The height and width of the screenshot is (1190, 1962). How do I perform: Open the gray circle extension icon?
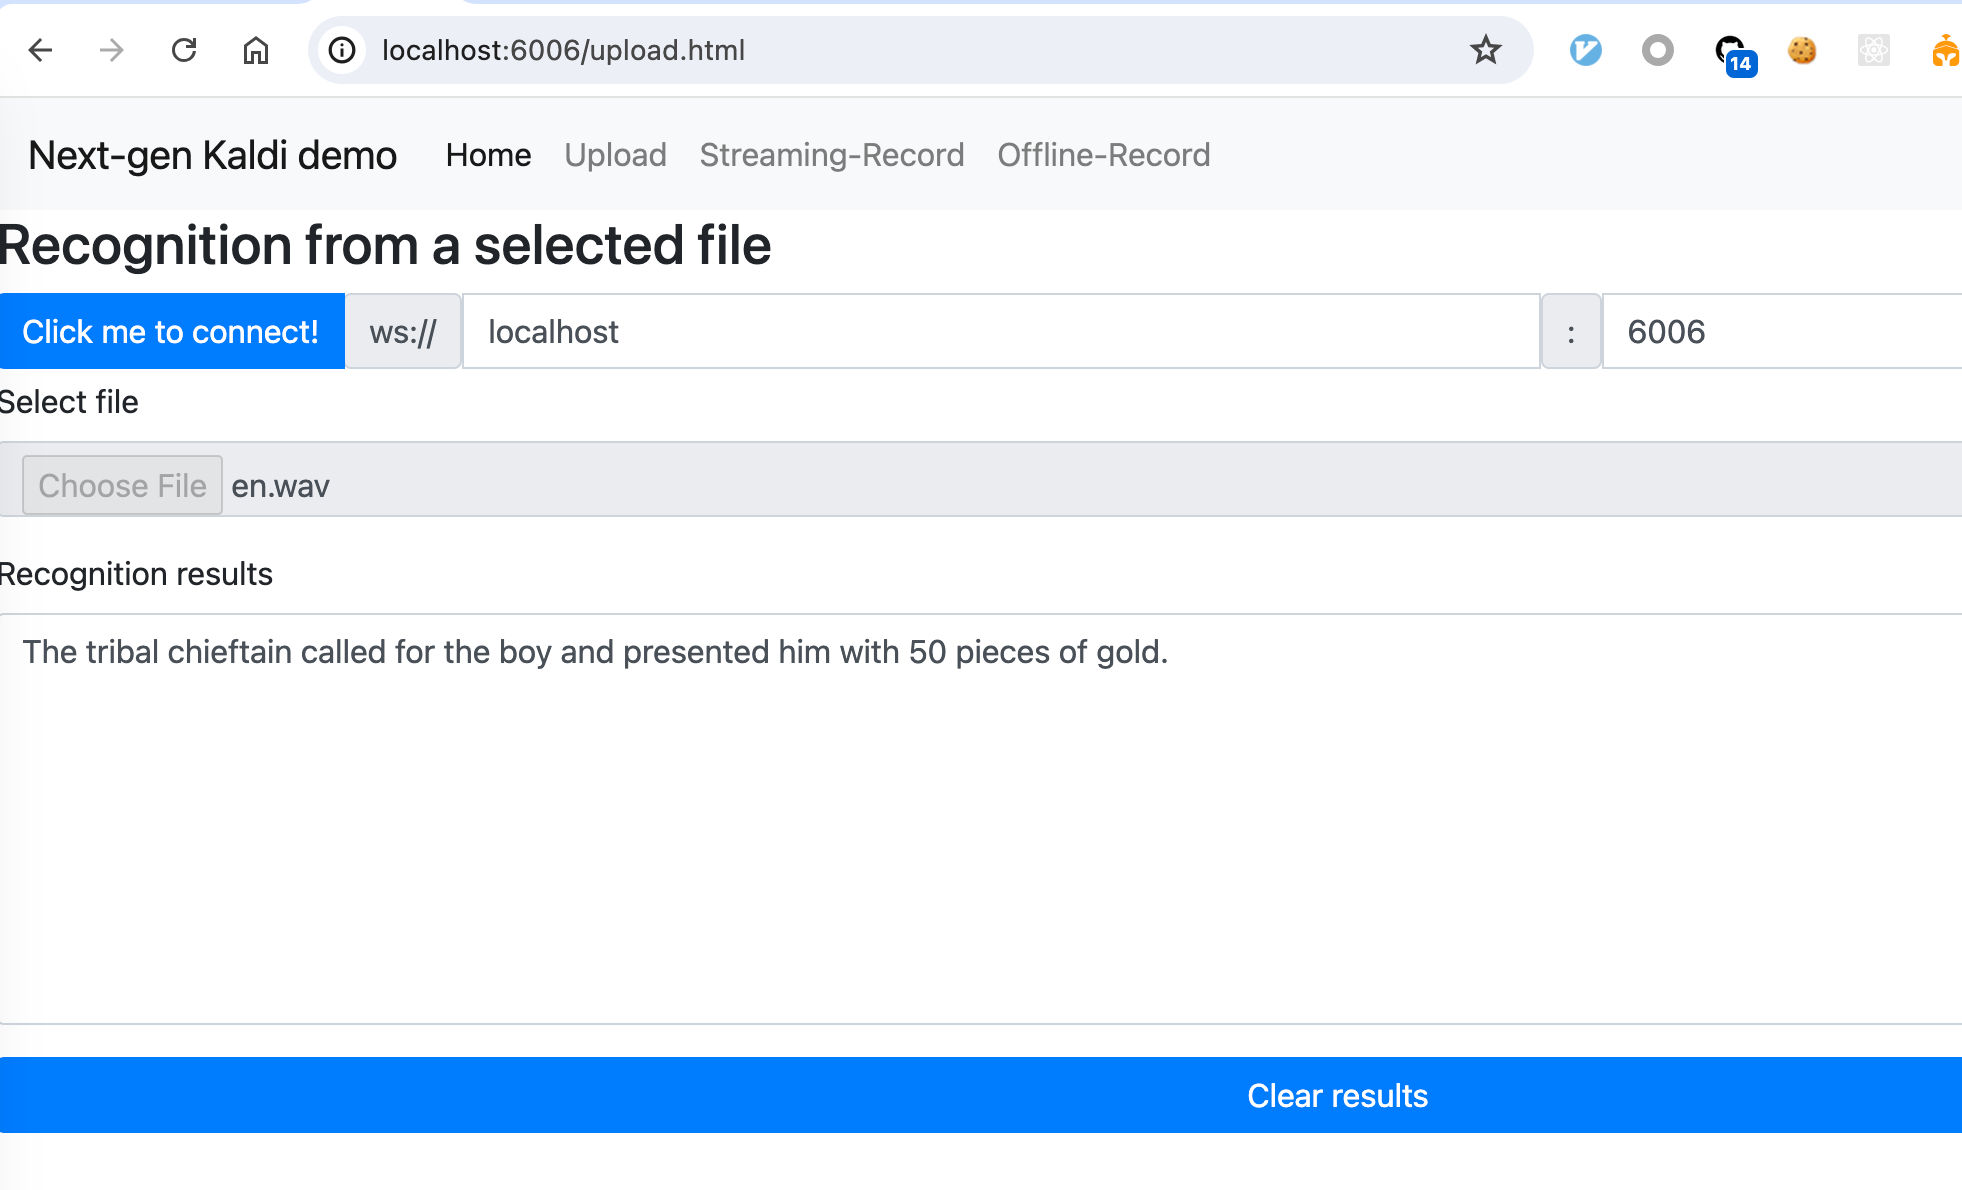(x=1658, y=50)
